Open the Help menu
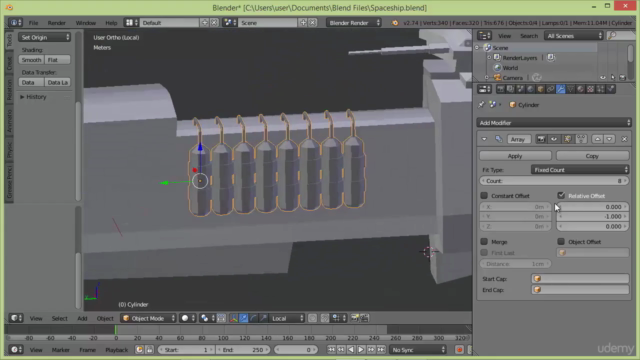Viewport: 640px width, 360px height. coord(111,23)
